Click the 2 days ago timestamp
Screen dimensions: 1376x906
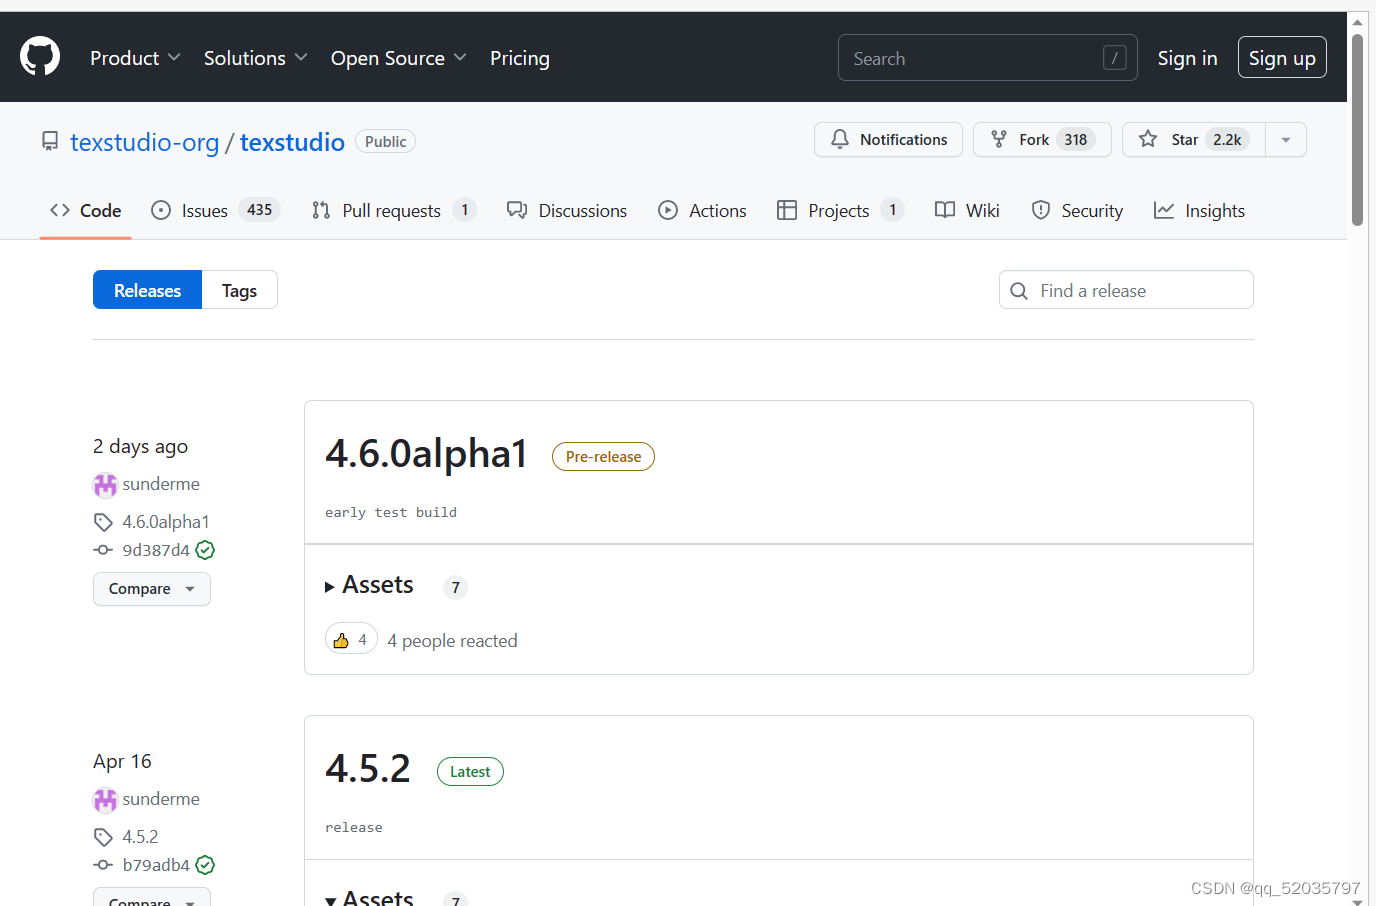pyautogui.click(x=140, y=446)
